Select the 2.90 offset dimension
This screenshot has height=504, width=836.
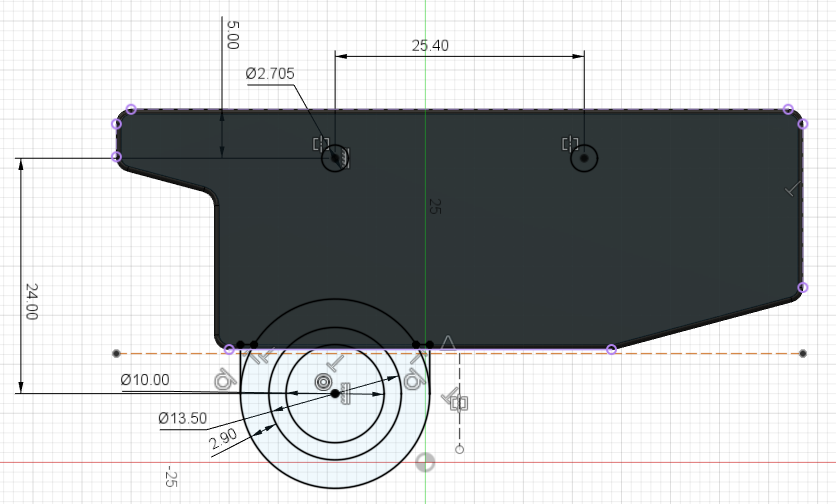click(x=223, y=439)
